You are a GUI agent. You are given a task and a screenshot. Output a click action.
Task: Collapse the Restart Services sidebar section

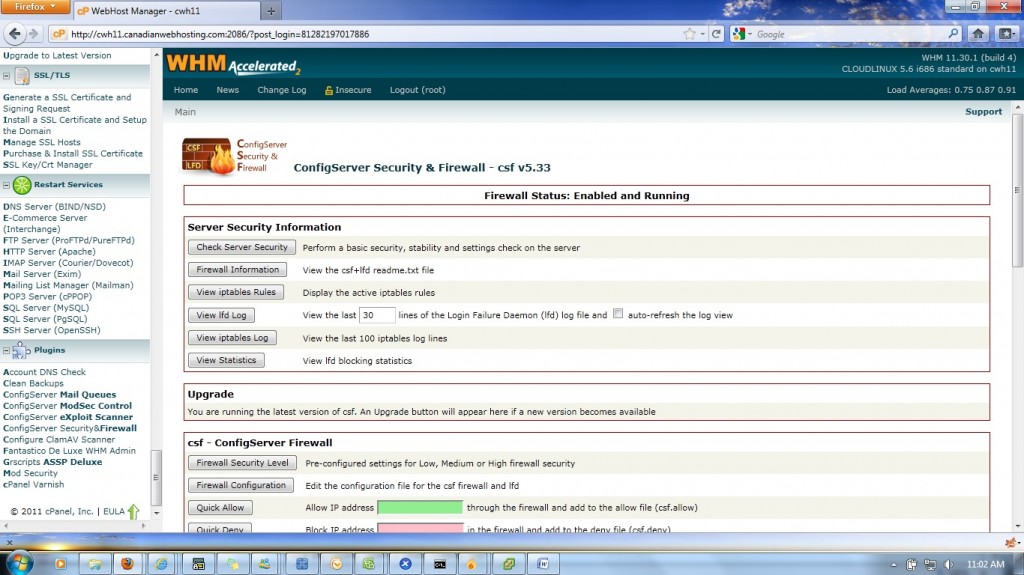coord(7,186)
